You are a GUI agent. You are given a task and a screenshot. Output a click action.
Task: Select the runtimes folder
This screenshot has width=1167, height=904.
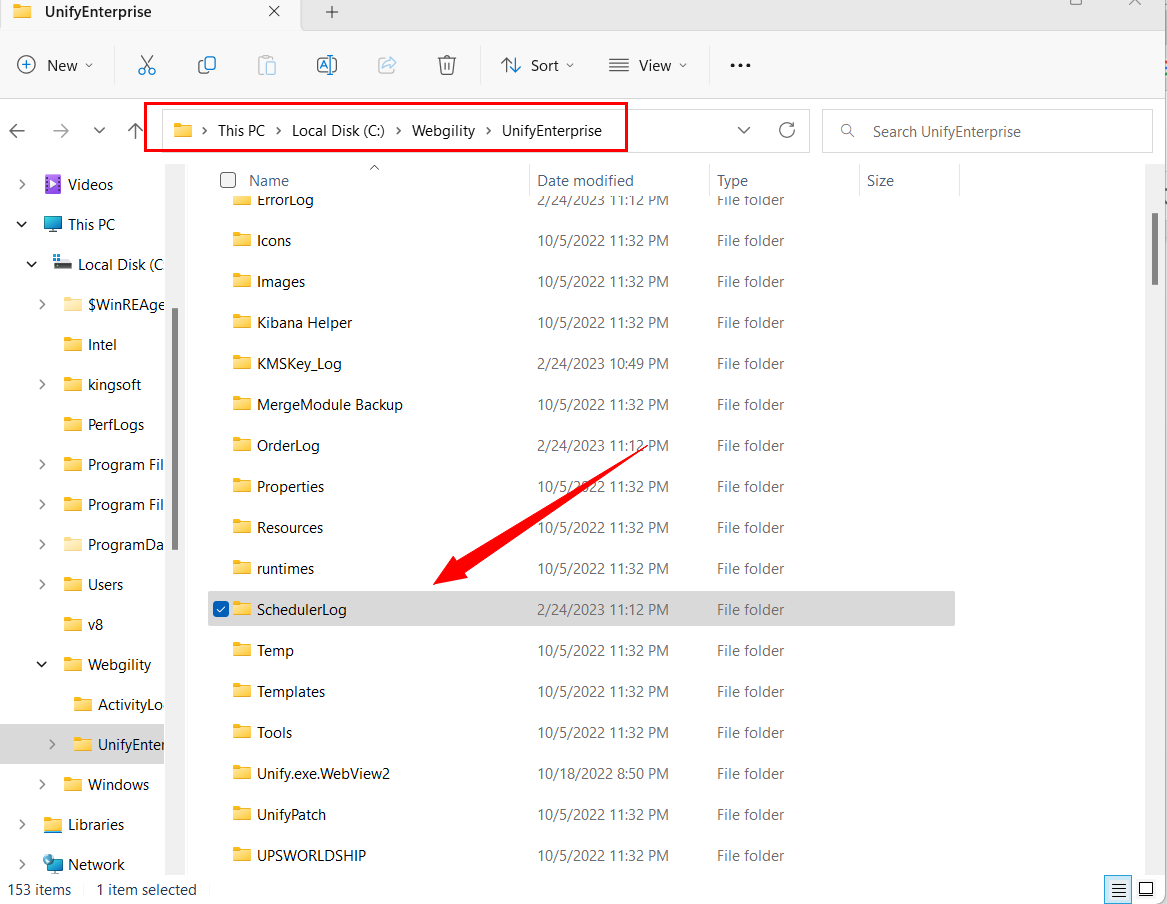pyautogui.click(x=581, y=568)
